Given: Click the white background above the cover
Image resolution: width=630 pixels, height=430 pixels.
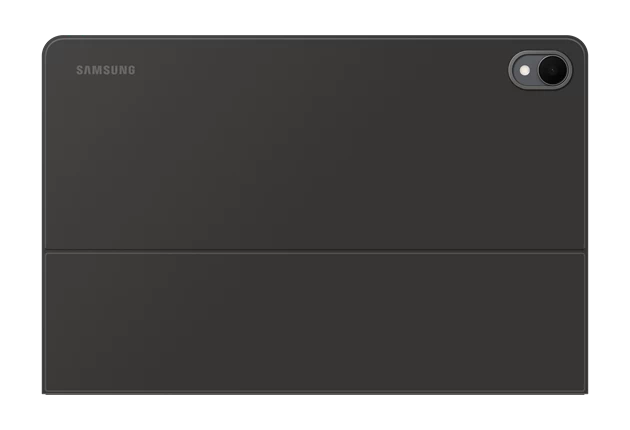Looking at the screenshot, I should [315, 17].
